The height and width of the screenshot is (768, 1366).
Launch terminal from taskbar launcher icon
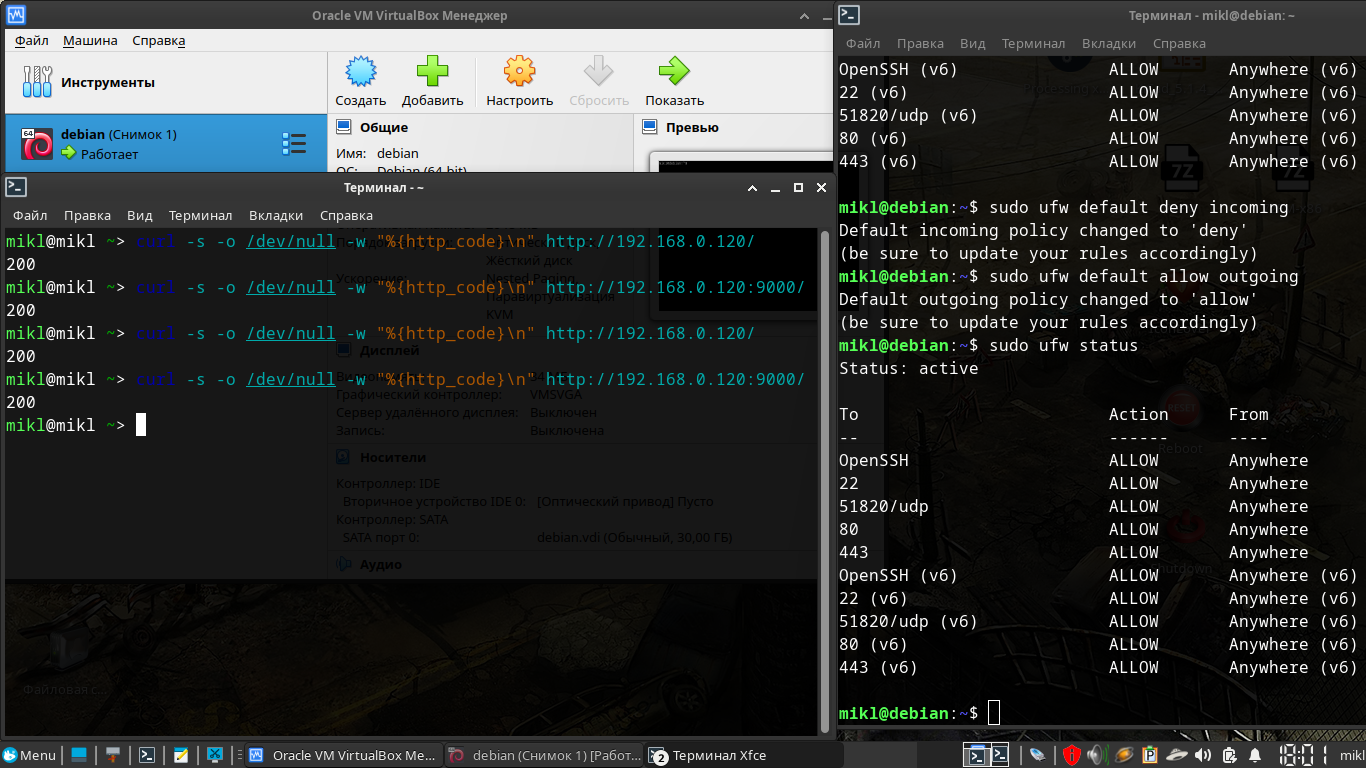(146, 755)
